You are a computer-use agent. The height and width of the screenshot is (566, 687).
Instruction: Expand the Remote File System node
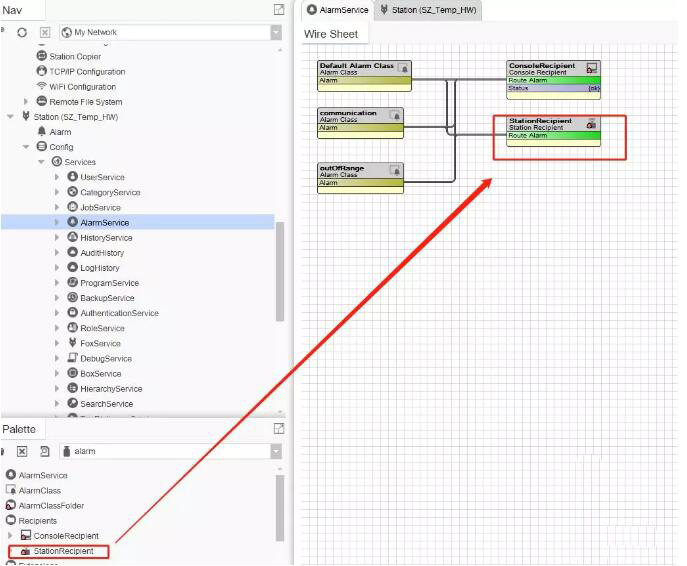26,102
